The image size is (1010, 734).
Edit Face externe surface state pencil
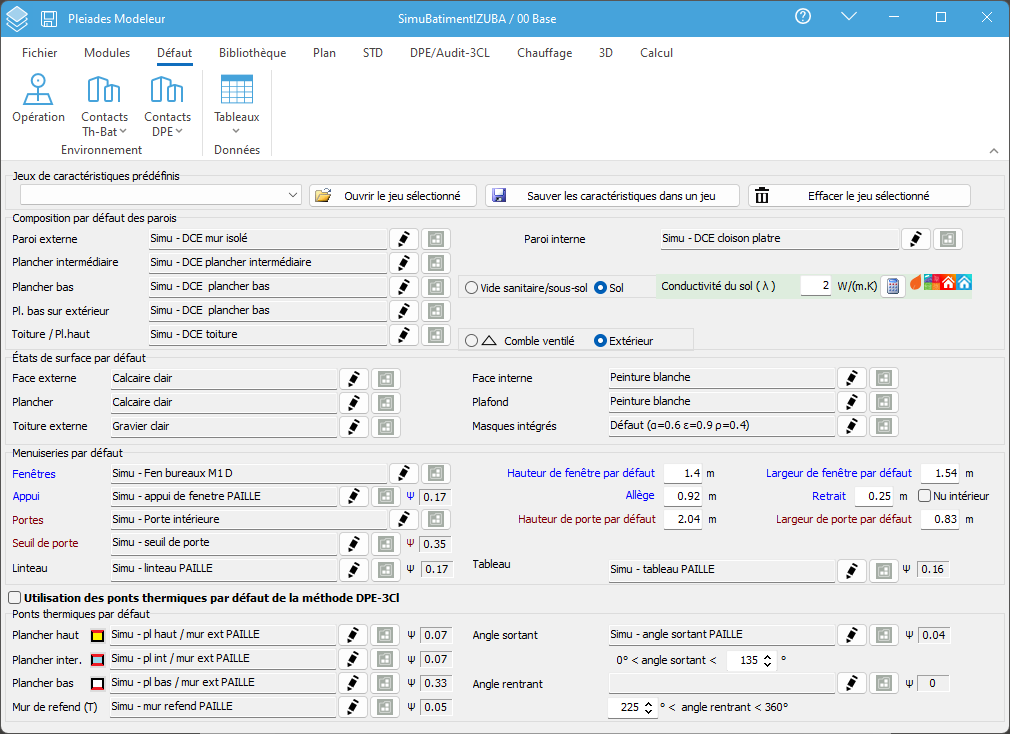coord(354,379)
